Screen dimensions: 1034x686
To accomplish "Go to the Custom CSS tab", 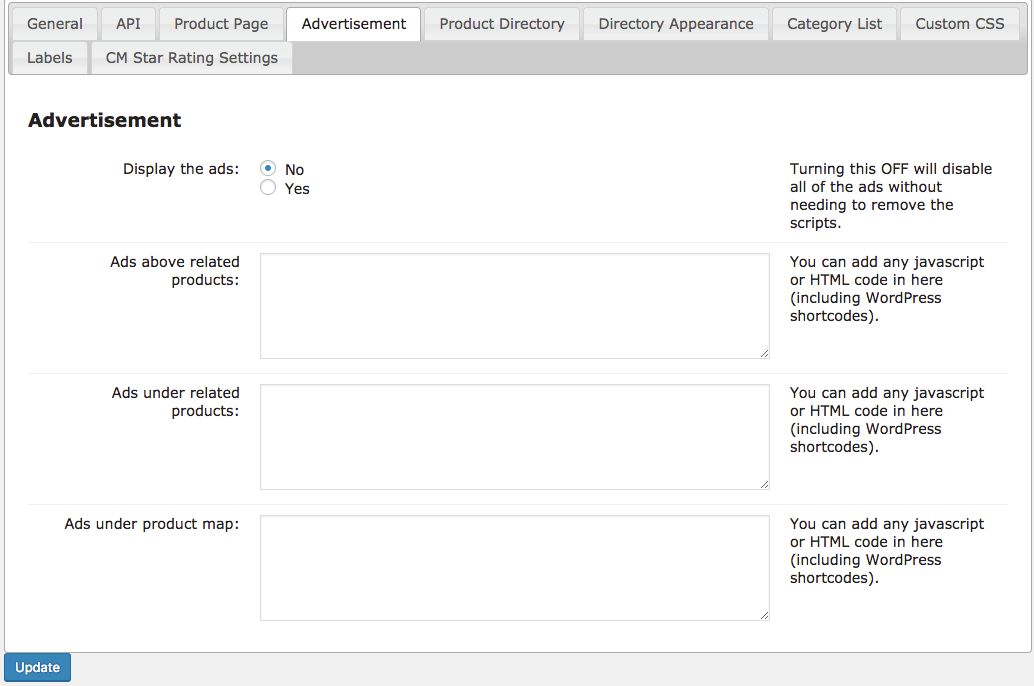I will (959, 24).
